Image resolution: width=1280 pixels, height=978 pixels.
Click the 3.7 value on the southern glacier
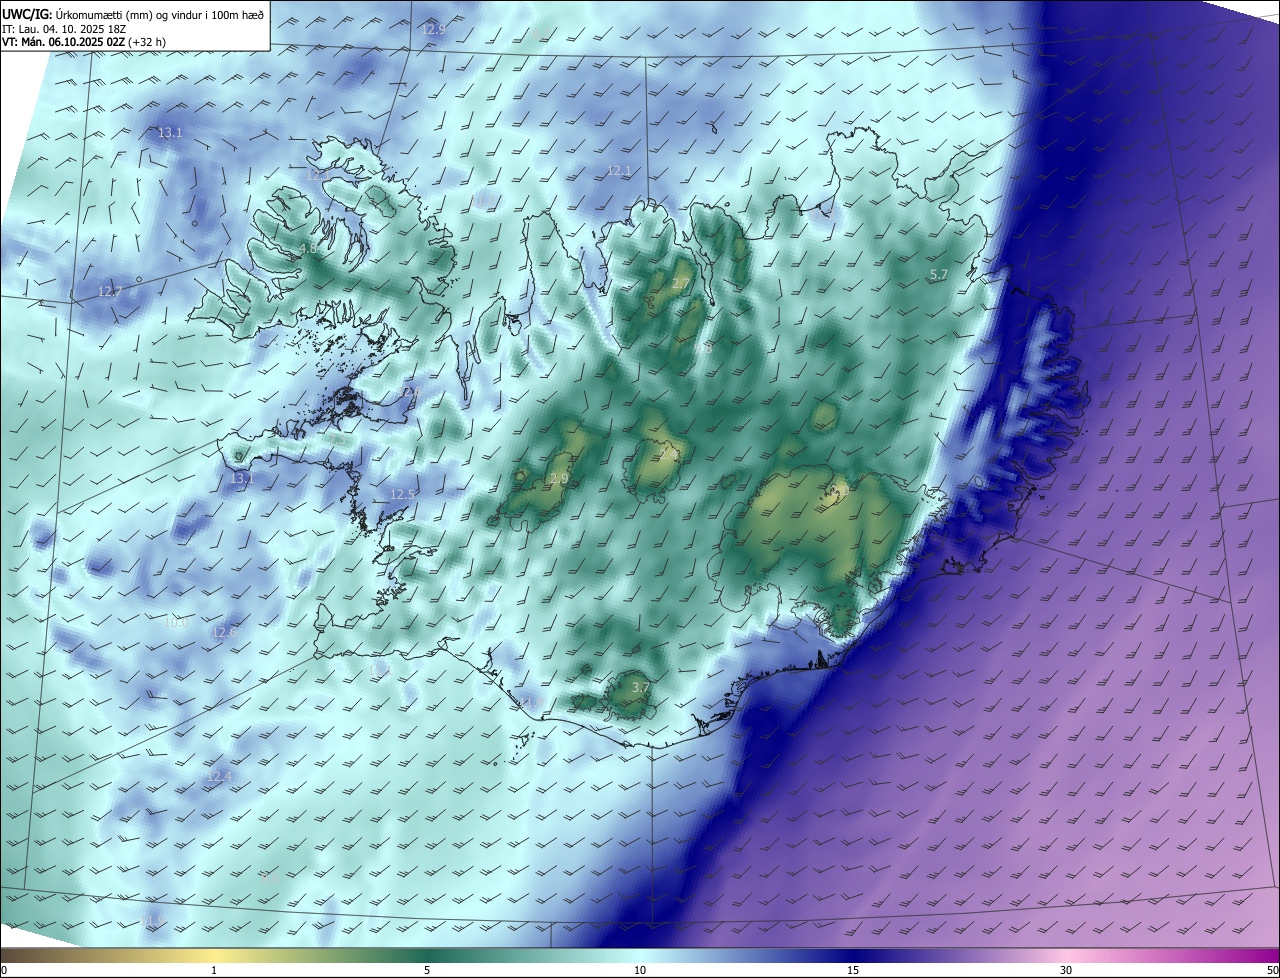point(641,687)
